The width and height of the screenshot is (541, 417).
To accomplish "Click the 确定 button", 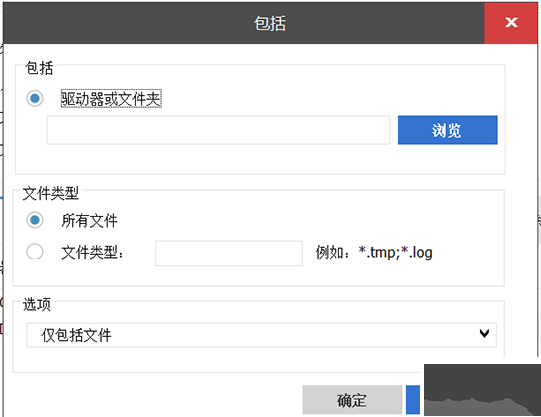I will [x=352, y=400].
